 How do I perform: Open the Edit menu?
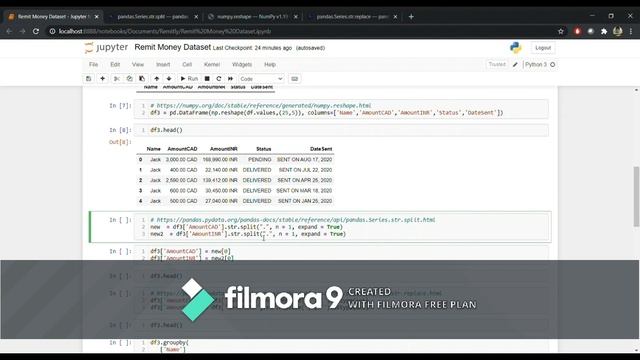point(115,64)
